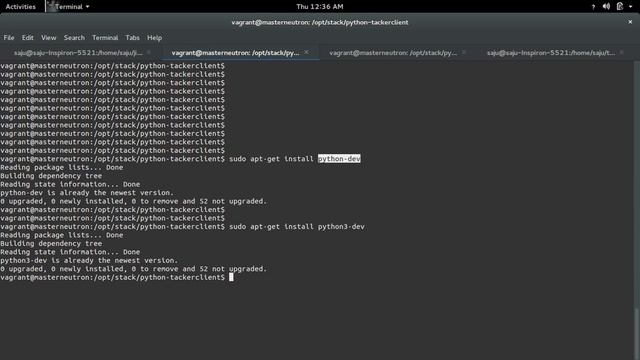Open the Activities overview

pos(20,7)
